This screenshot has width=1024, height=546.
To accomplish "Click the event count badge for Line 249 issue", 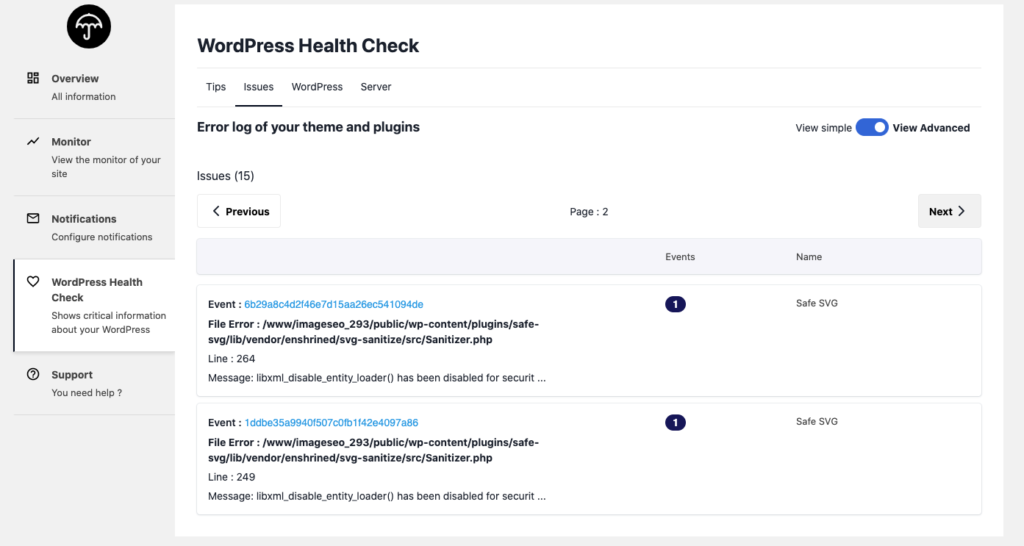I will point(675,423).
